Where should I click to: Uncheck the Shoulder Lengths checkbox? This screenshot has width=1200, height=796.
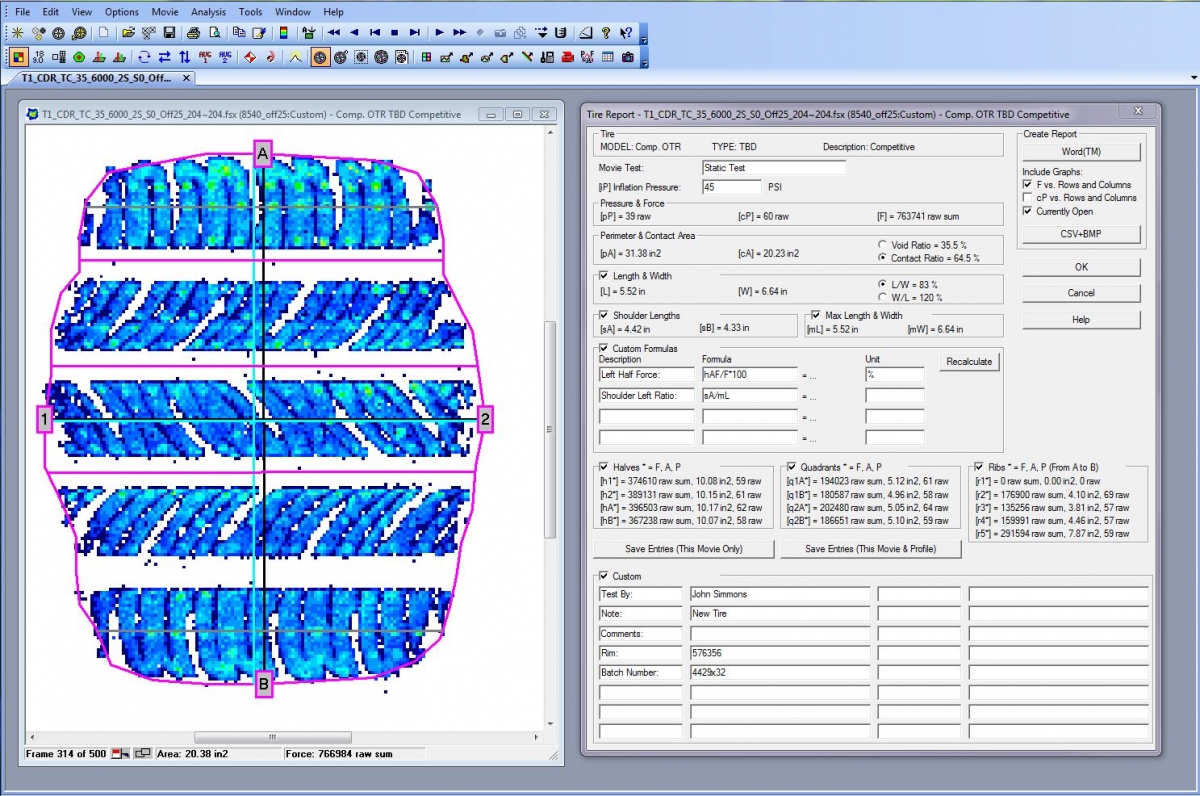coord(603,315)
